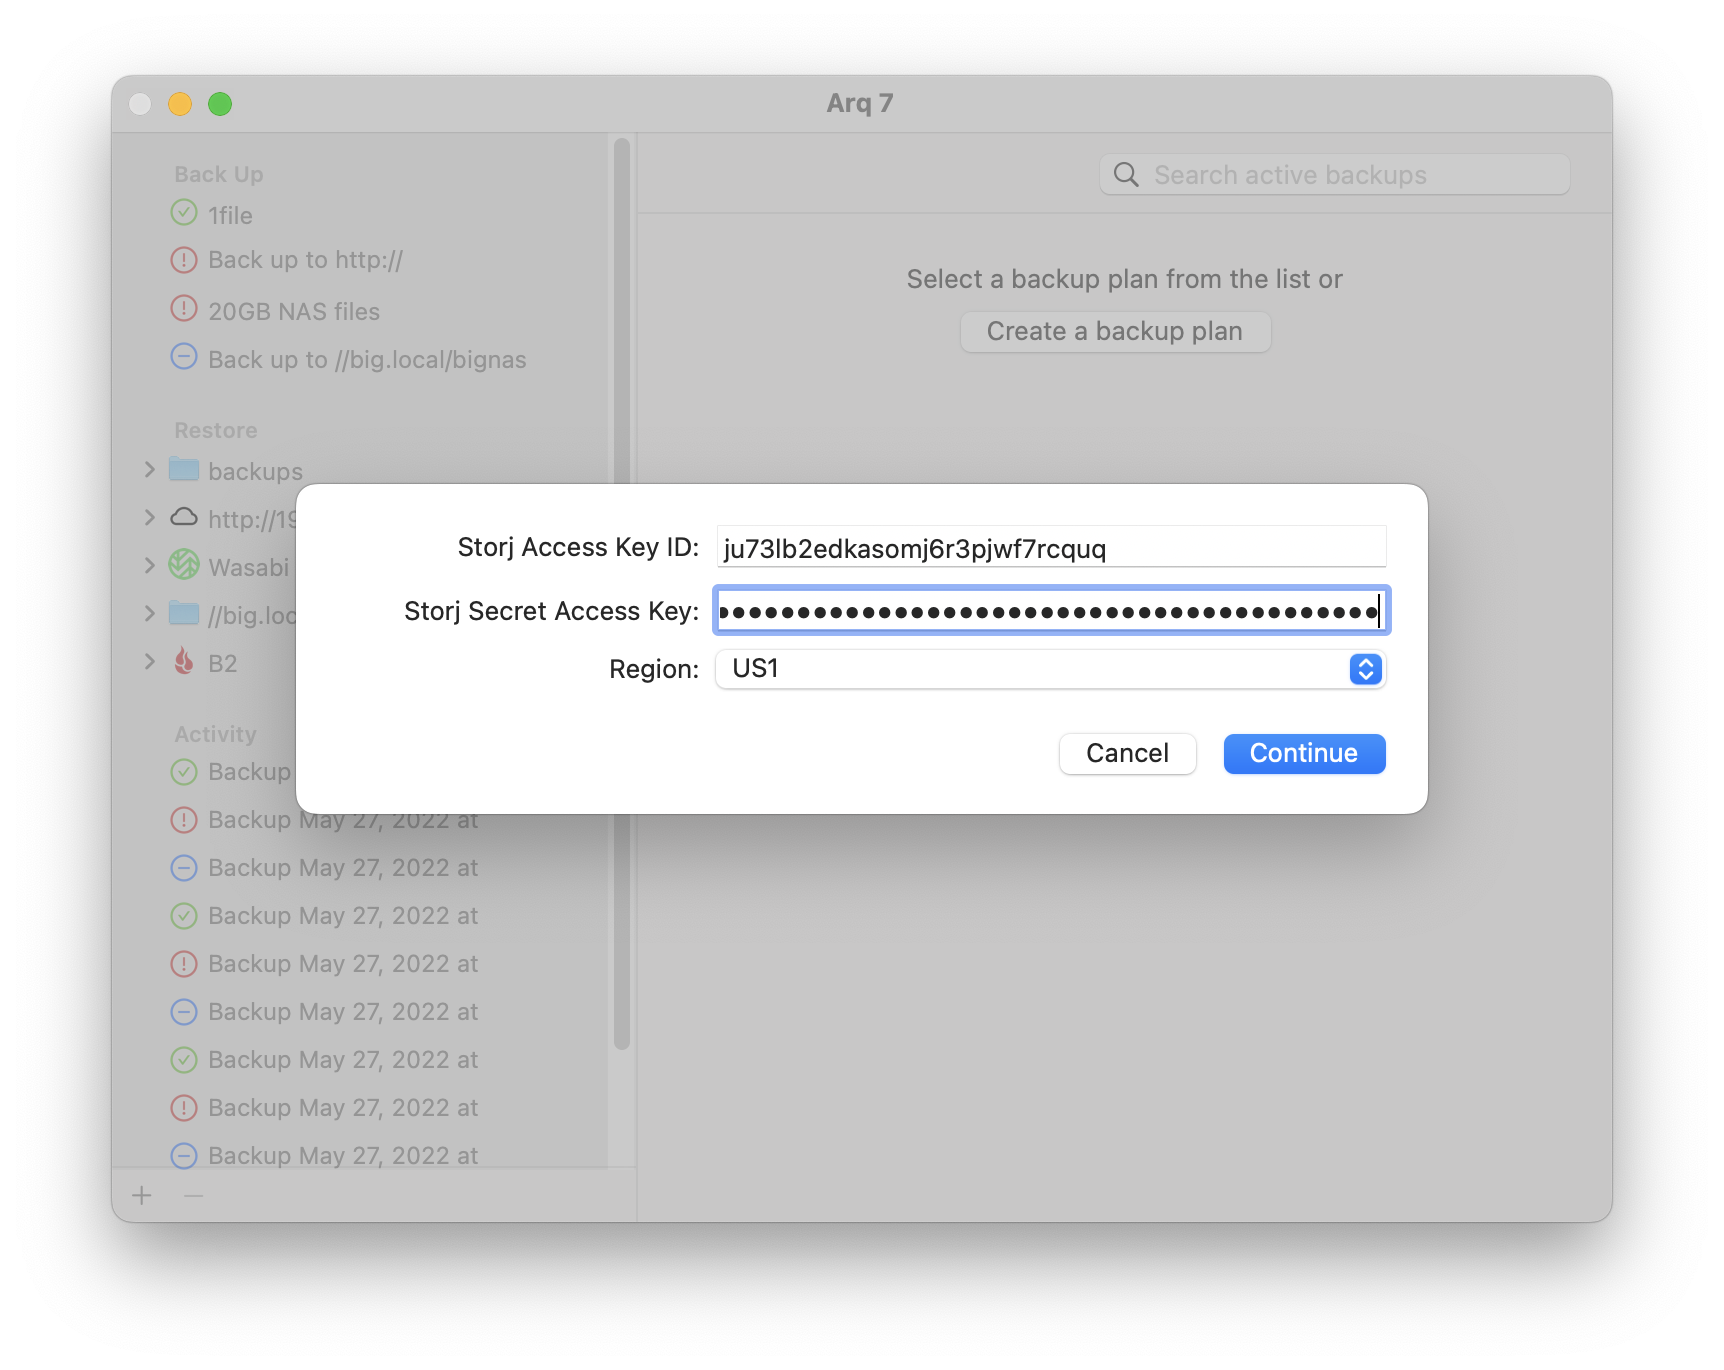1724x1370 pixels.
Task: Click the red alert icon next to 20GB NAS files
Action: (x=184, y=308)
